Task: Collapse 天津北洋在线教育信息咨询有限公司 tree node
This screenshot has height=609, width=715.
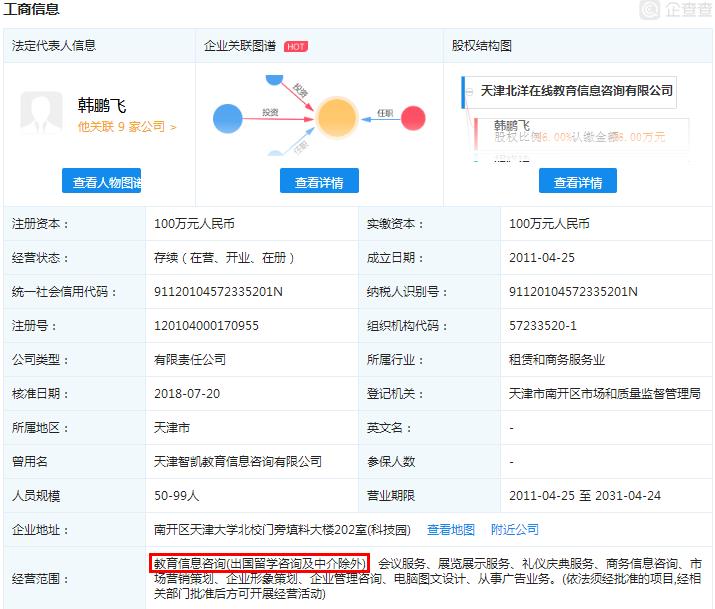Action: pyautogui.click(x=470, y=92)
